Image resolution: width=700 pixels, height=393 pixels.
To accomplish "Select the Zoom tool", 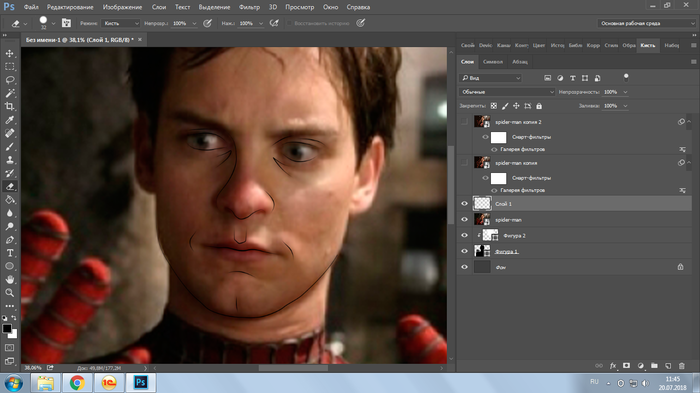I will [x=9, y=293].
